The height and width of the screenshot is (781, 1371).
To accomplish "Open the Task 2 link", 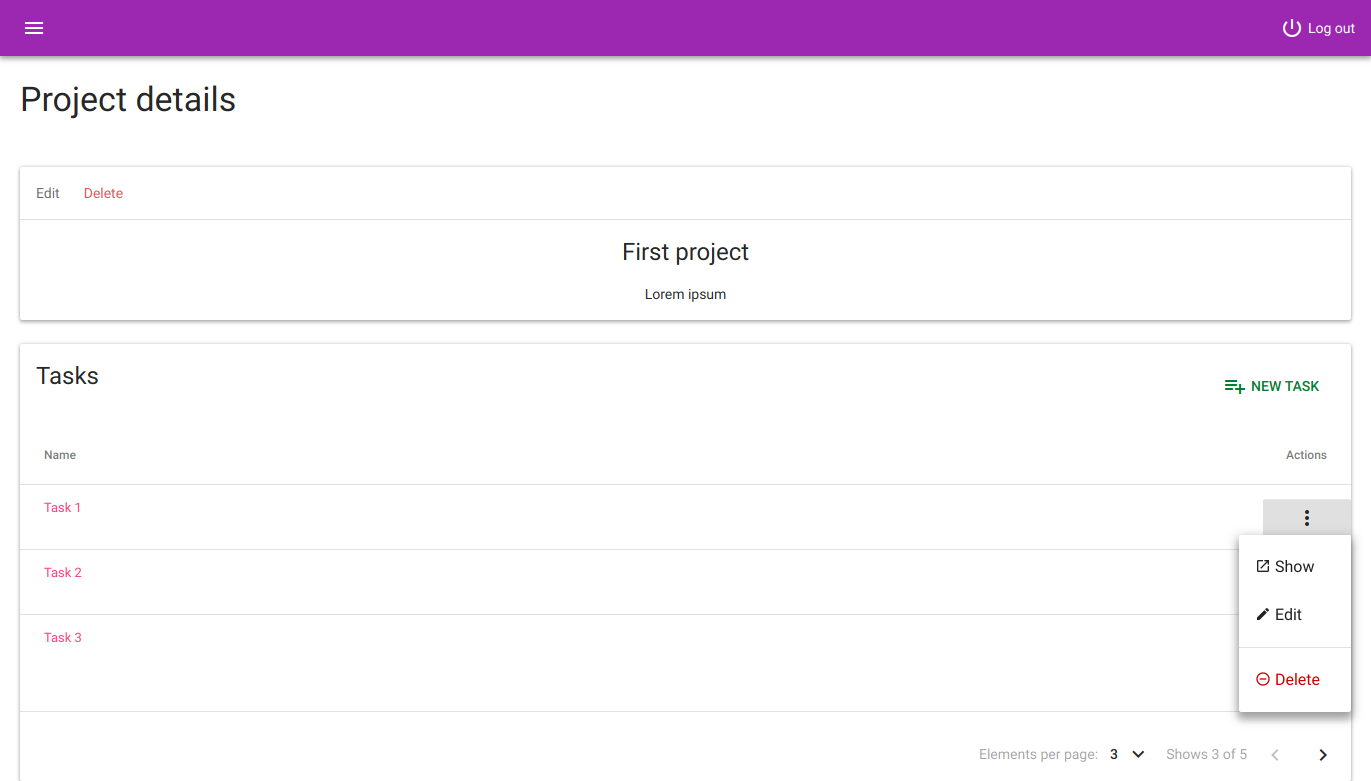I will (63, 572).
